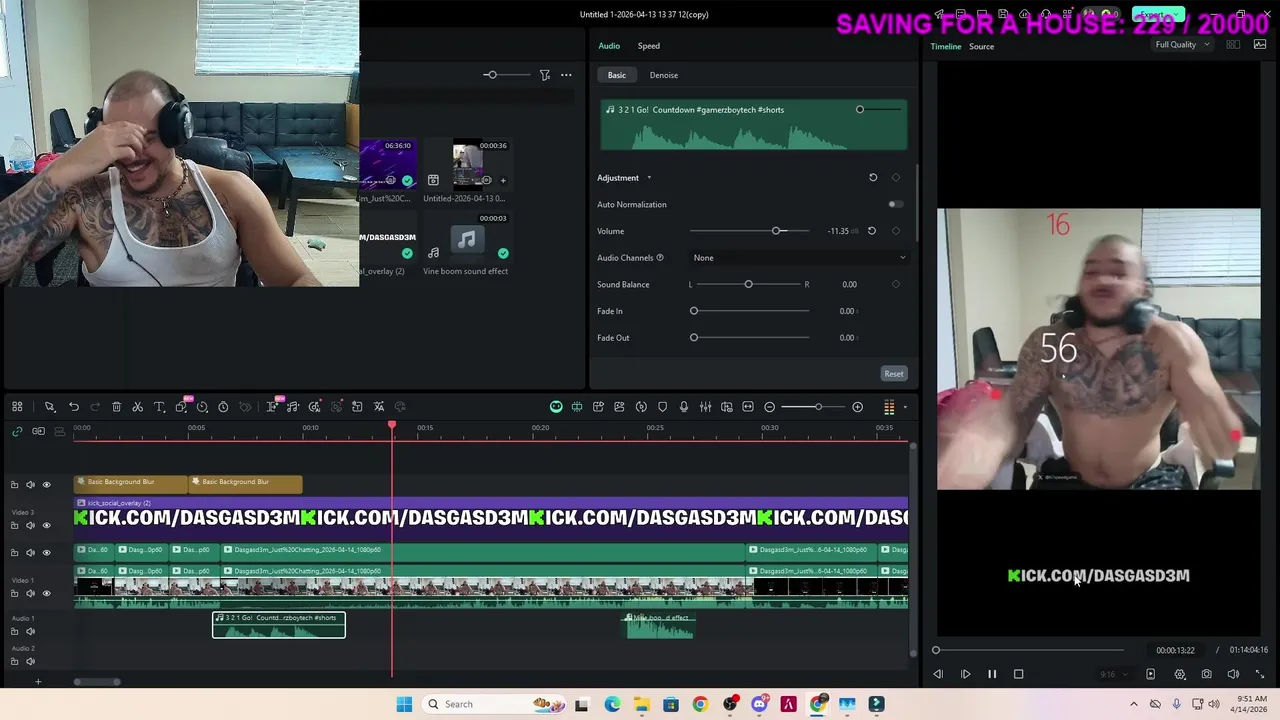
Task: Adjust the Volume slider handle
Action: (777, 231)
